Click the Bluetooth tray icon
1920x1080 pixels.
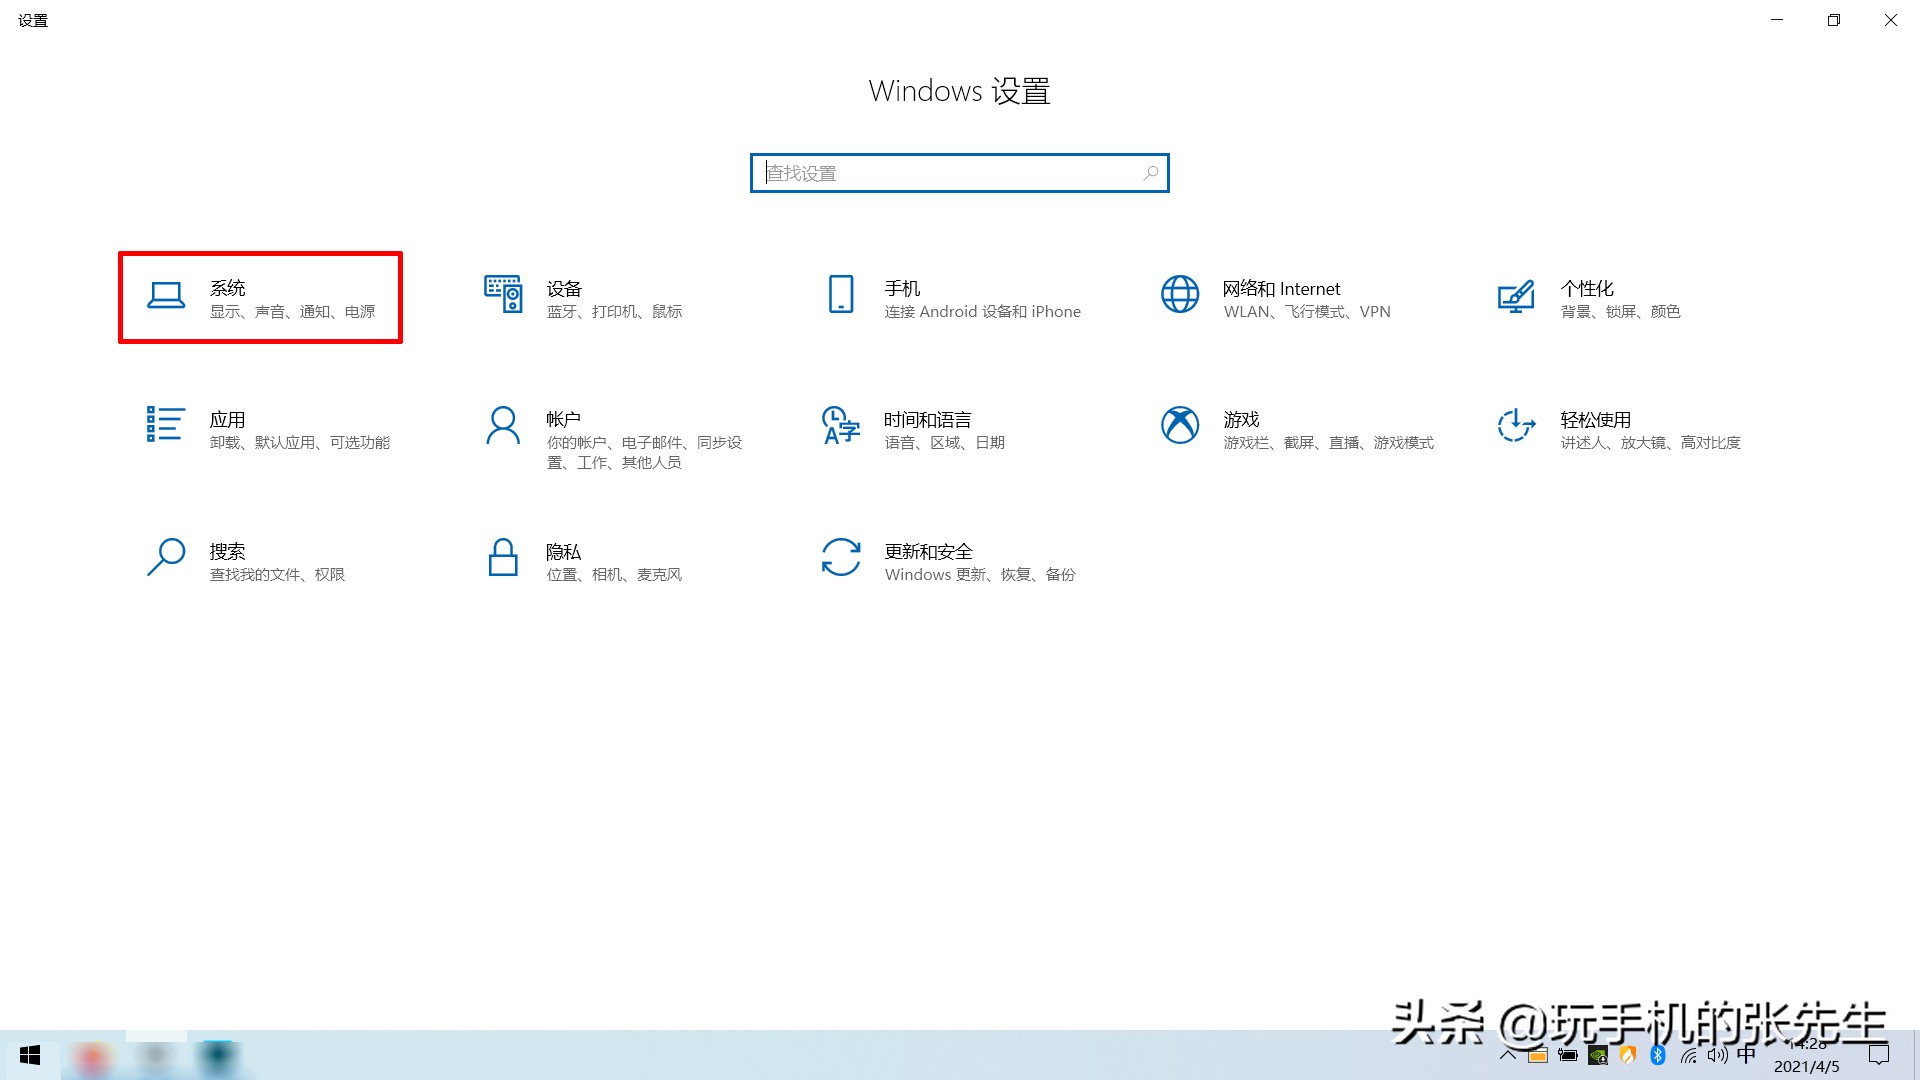point(1658,1055)
